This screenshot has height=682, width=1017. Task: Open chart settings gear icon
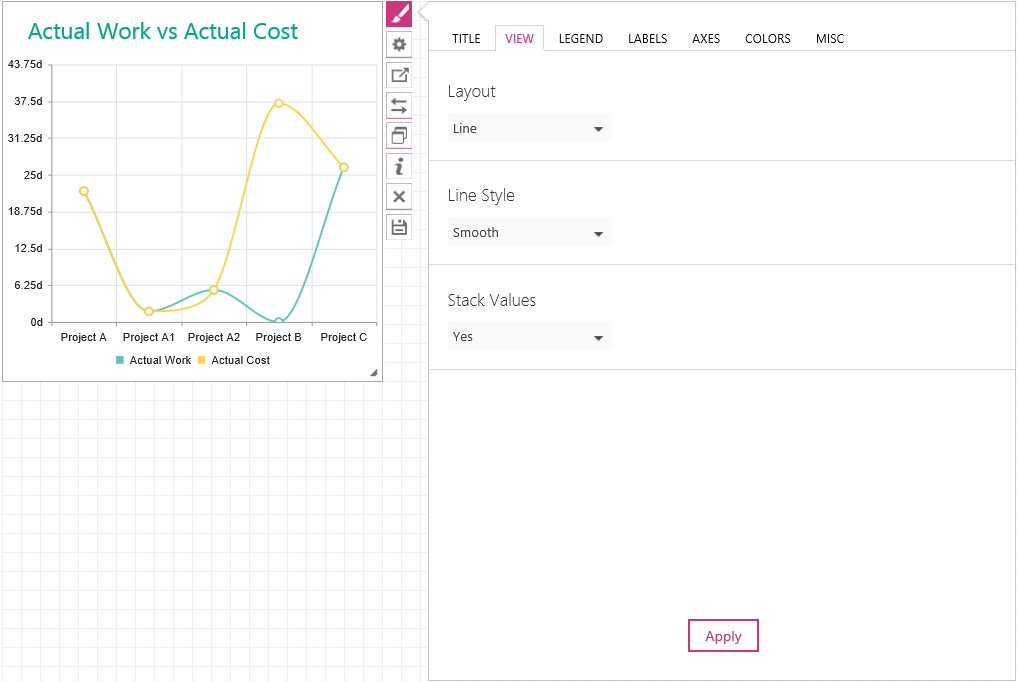point(399,45)
